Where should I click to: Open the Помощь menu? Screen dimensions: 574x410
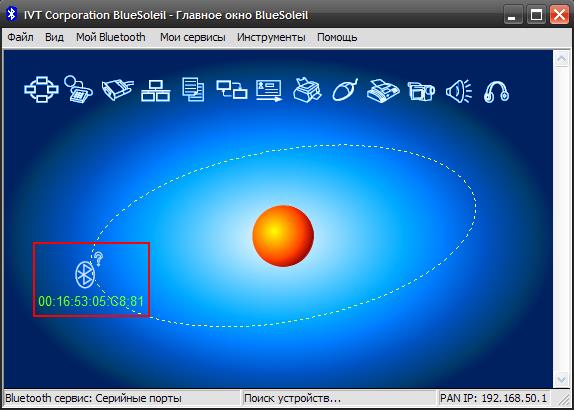pyautogui.click(x=337, y=37)
